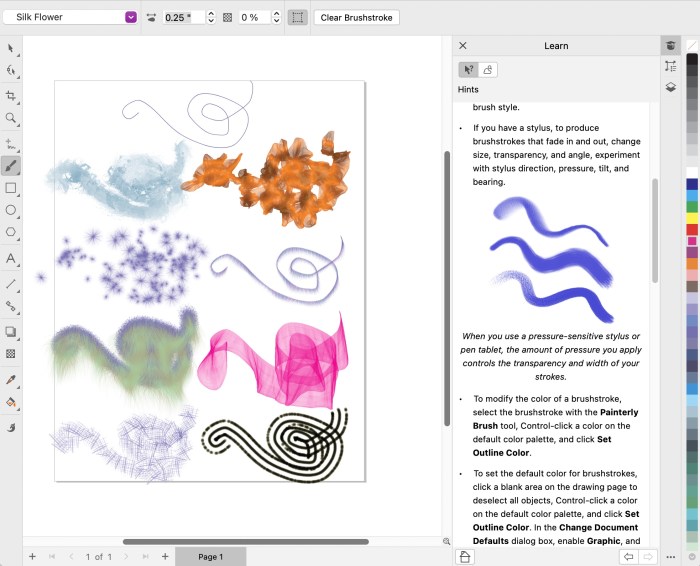Decrease transparency with down stepper

point(277,21)
